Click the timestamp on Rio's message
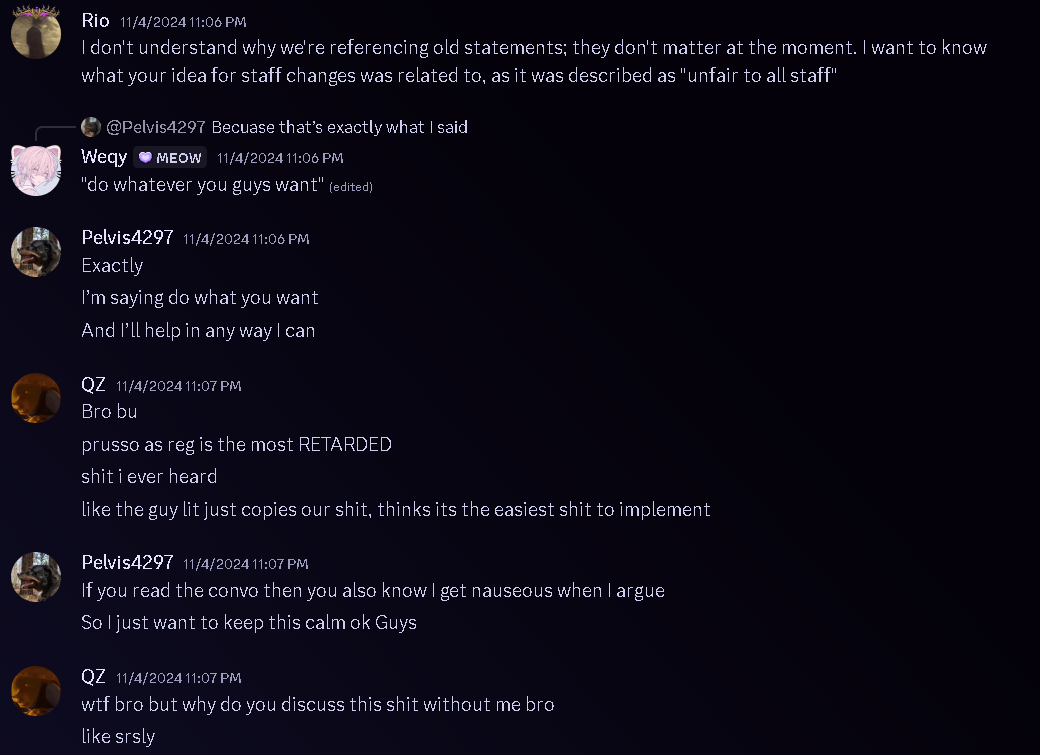1040x755 pixels. tap(182, 22)
